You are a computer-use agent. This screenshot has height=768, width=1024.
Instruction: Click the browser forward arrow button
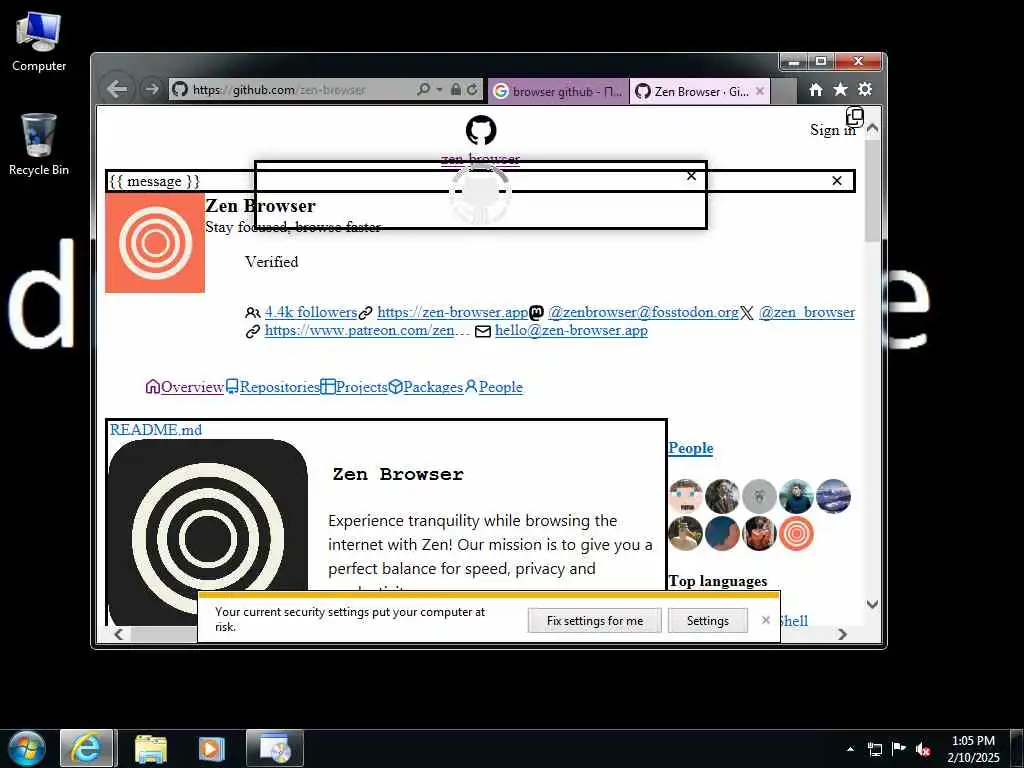tap(151, 89)
